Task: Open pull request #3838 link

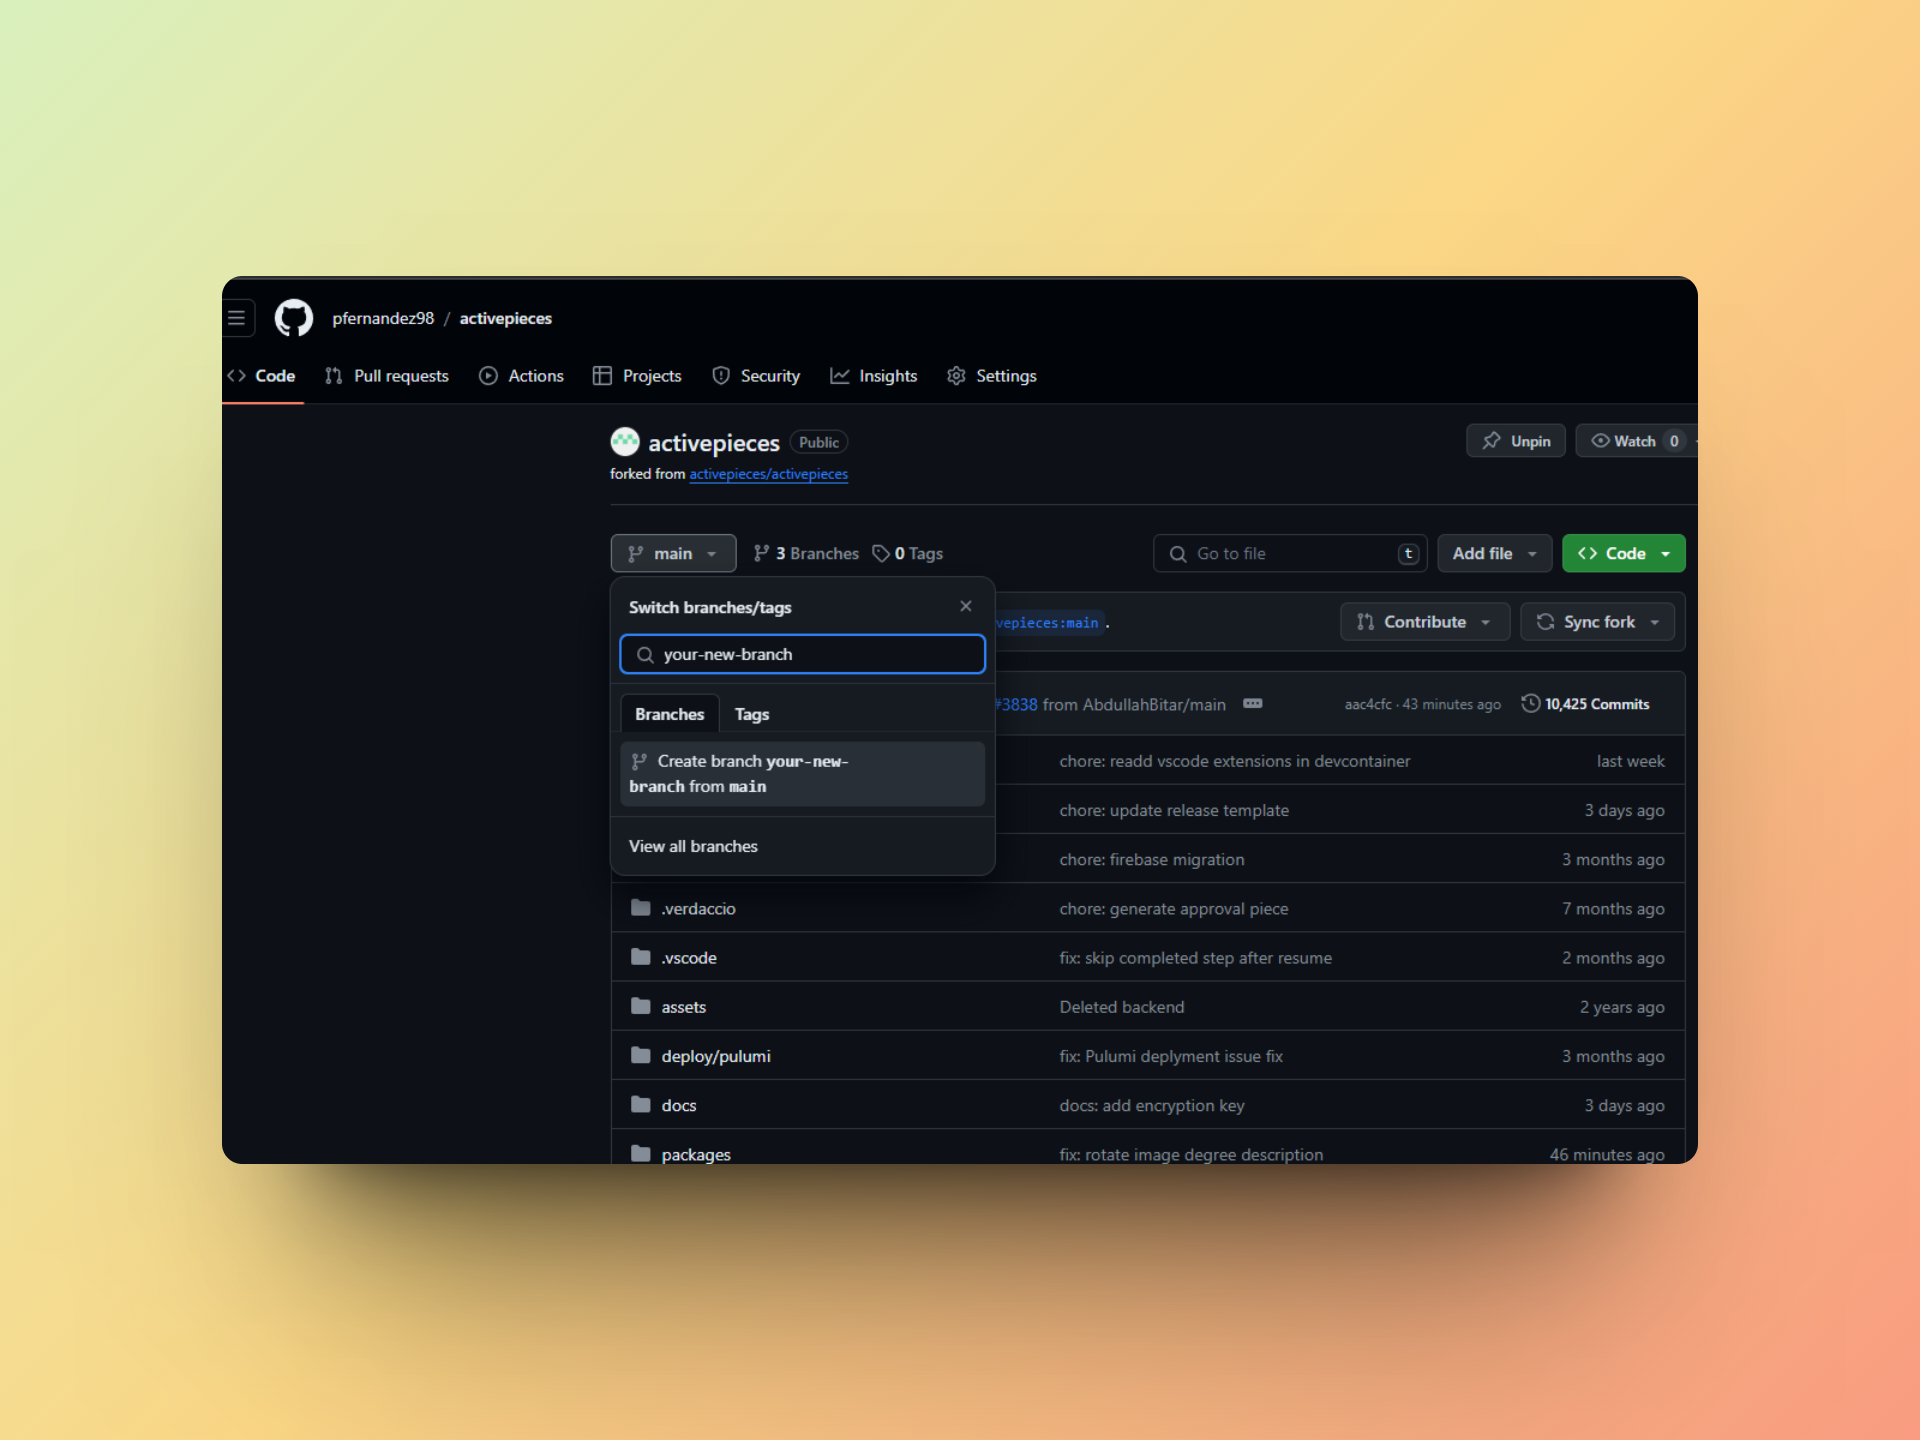Action: [x=1017, y=705]
